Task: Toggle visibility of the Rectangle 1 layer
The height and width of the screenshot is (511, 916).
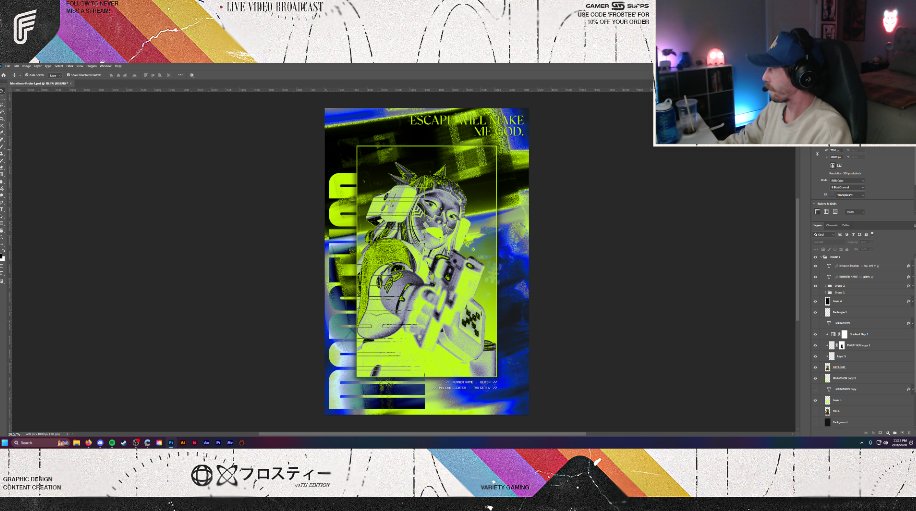Action: (x=816, y=312)
